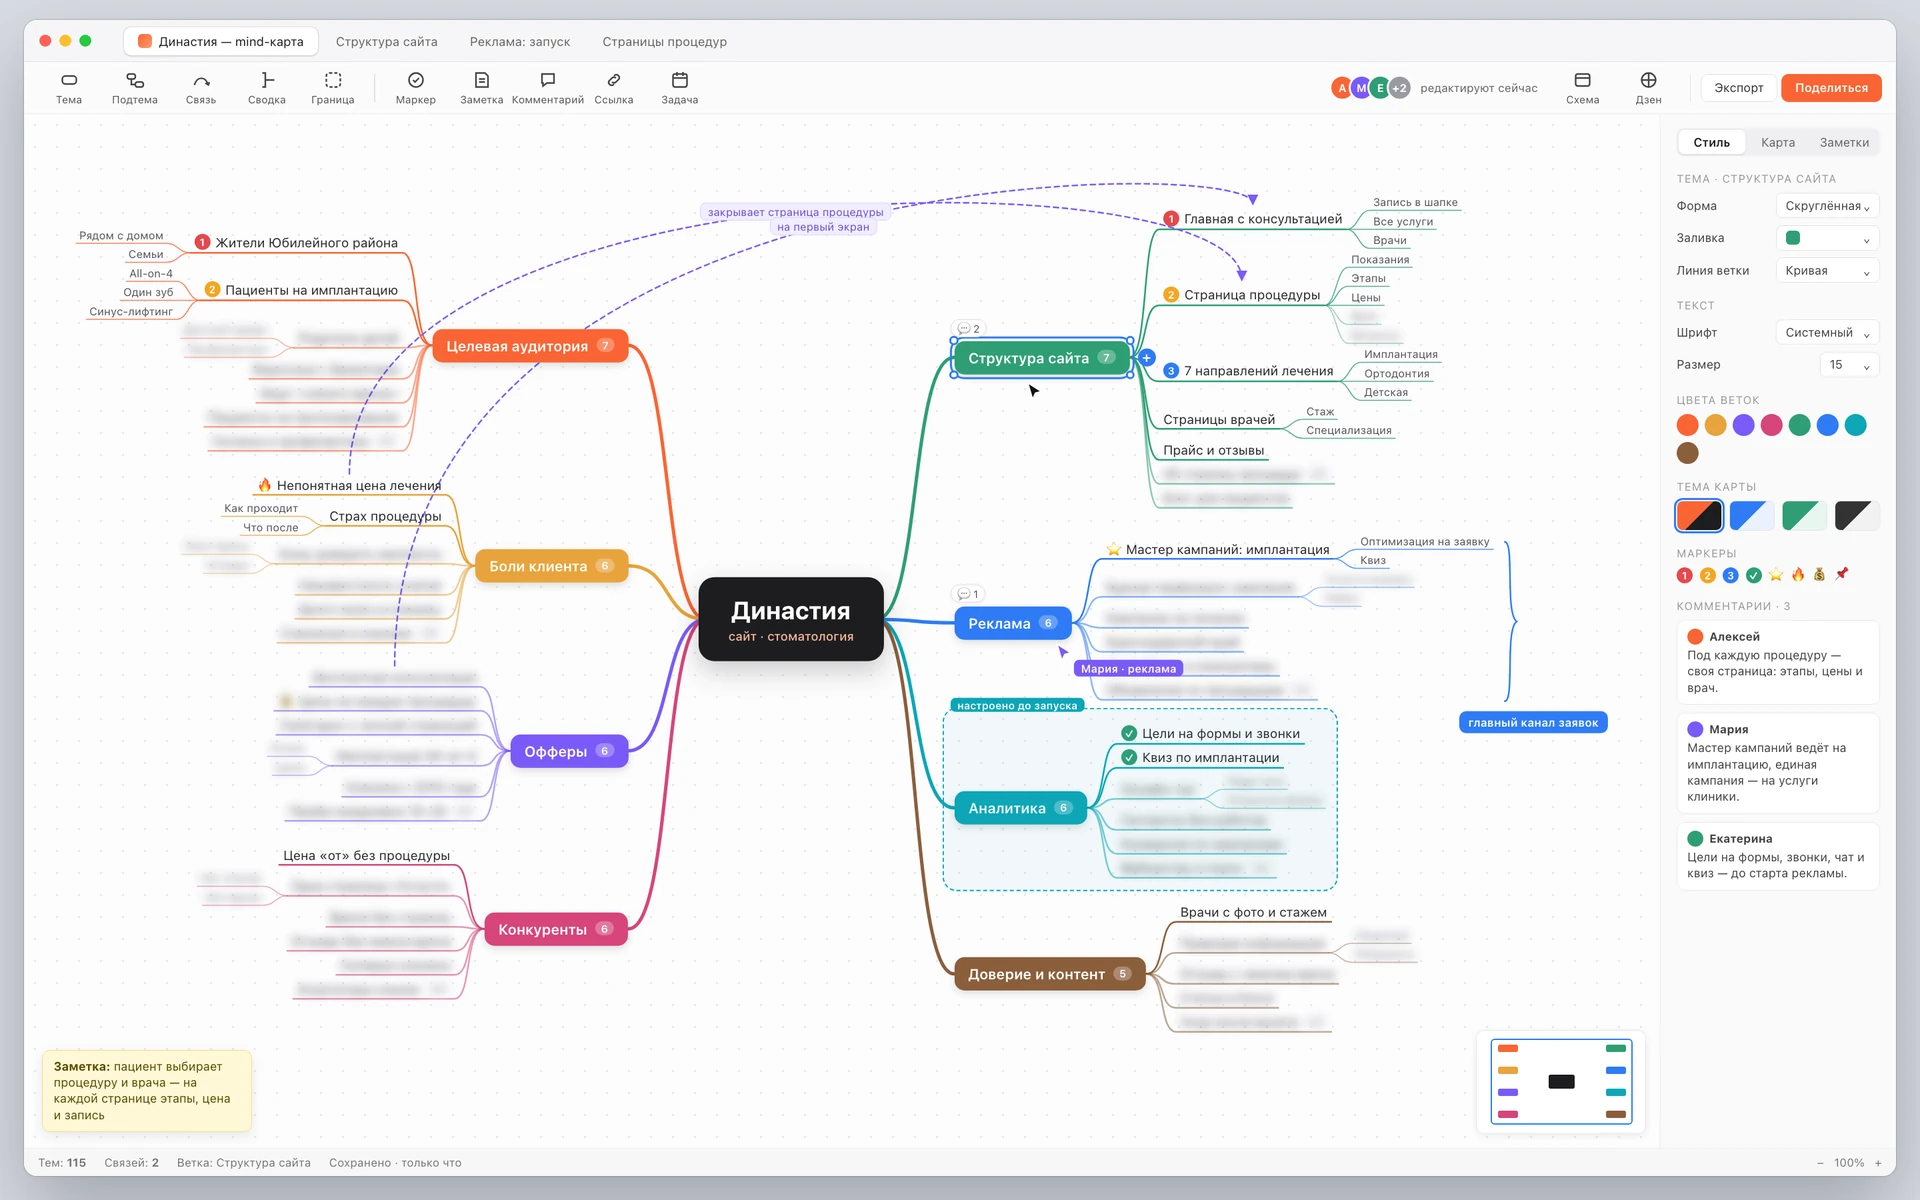The image size is (1920, 1200).
Task: Insert a Ссылка link
Action: pos(614,88)
